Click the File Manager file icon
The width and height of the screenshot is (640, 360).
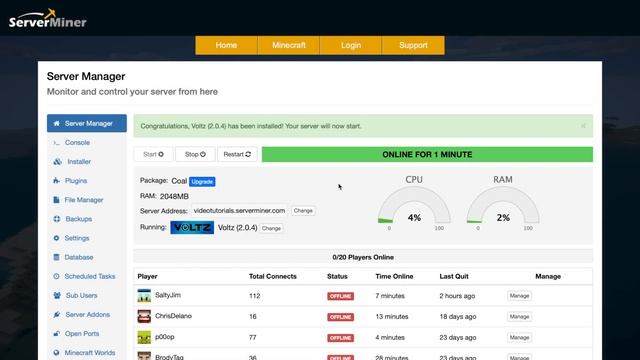click(56, 200)
